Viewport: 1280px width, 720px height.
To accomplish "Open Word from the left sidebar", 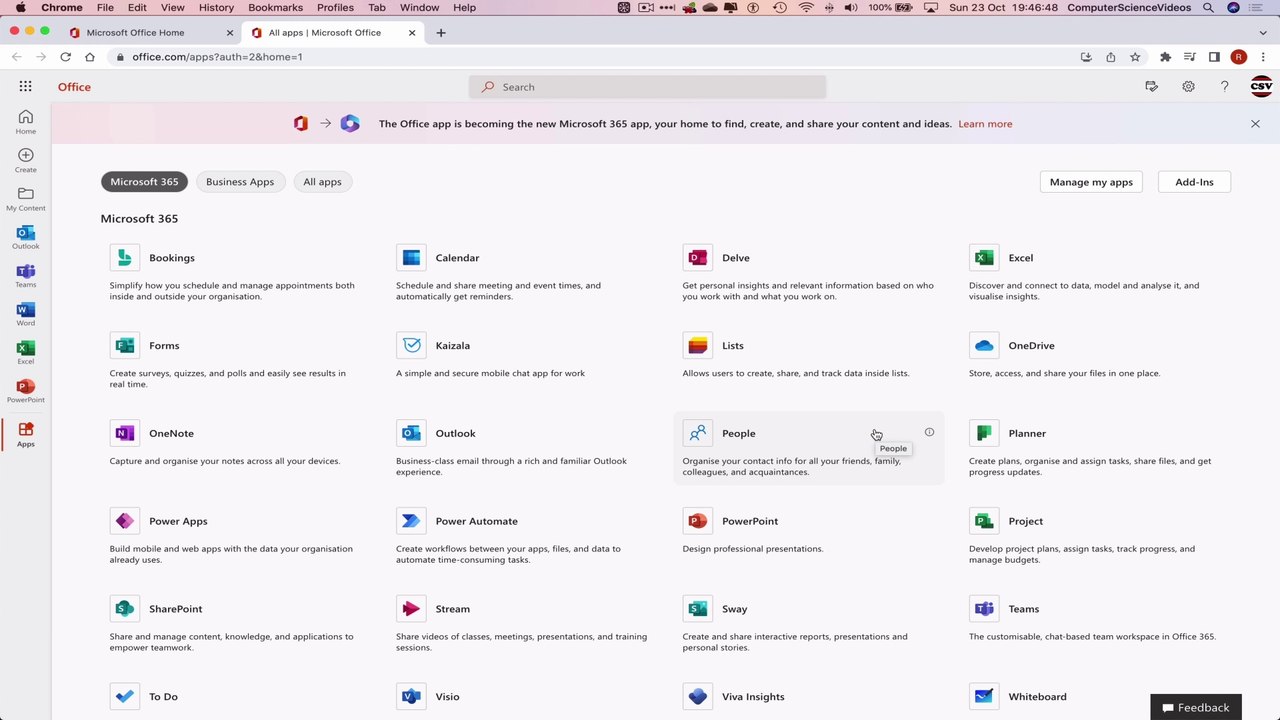I will (26, 314).
